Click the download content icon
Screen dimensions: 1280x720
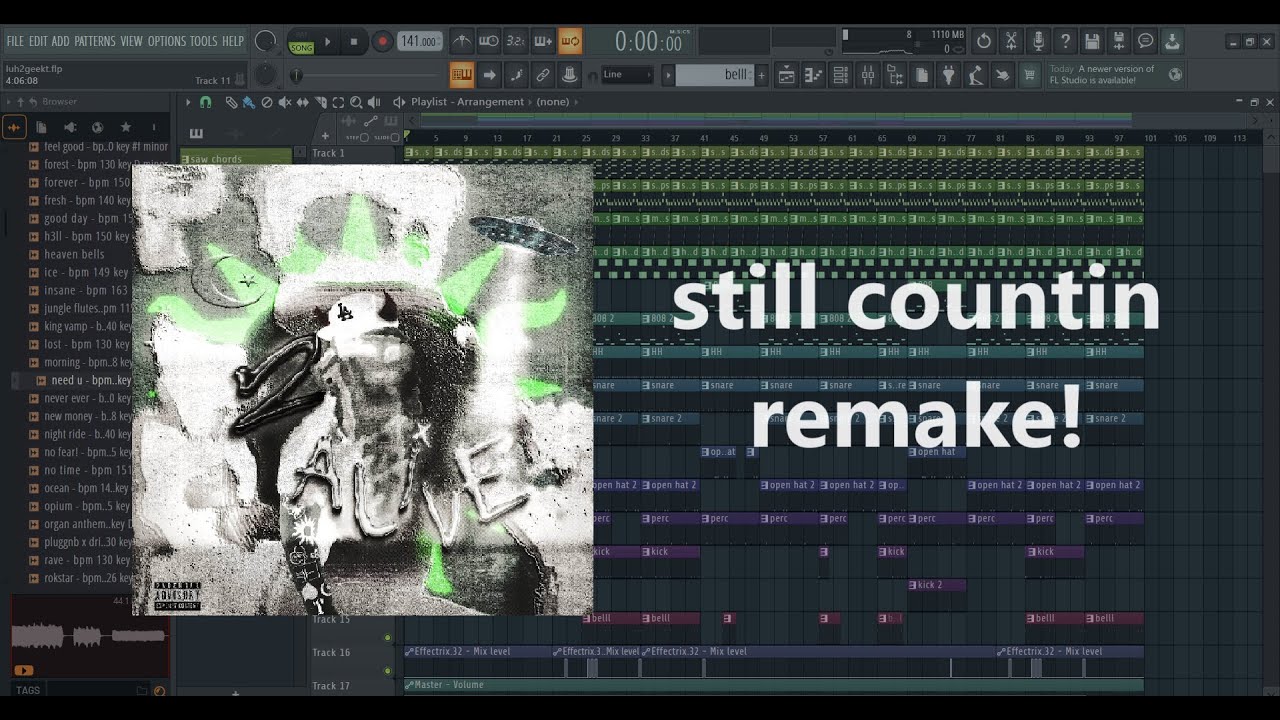click(1172, 41)
